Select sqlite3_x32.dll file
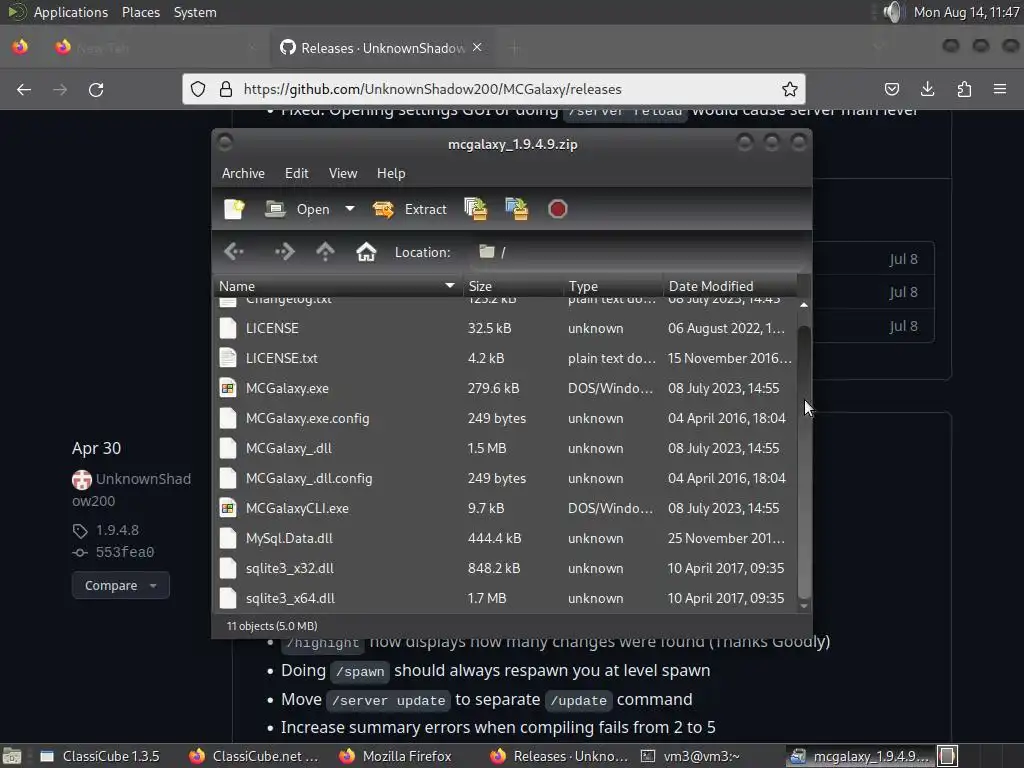 click(x=505, y=568)
